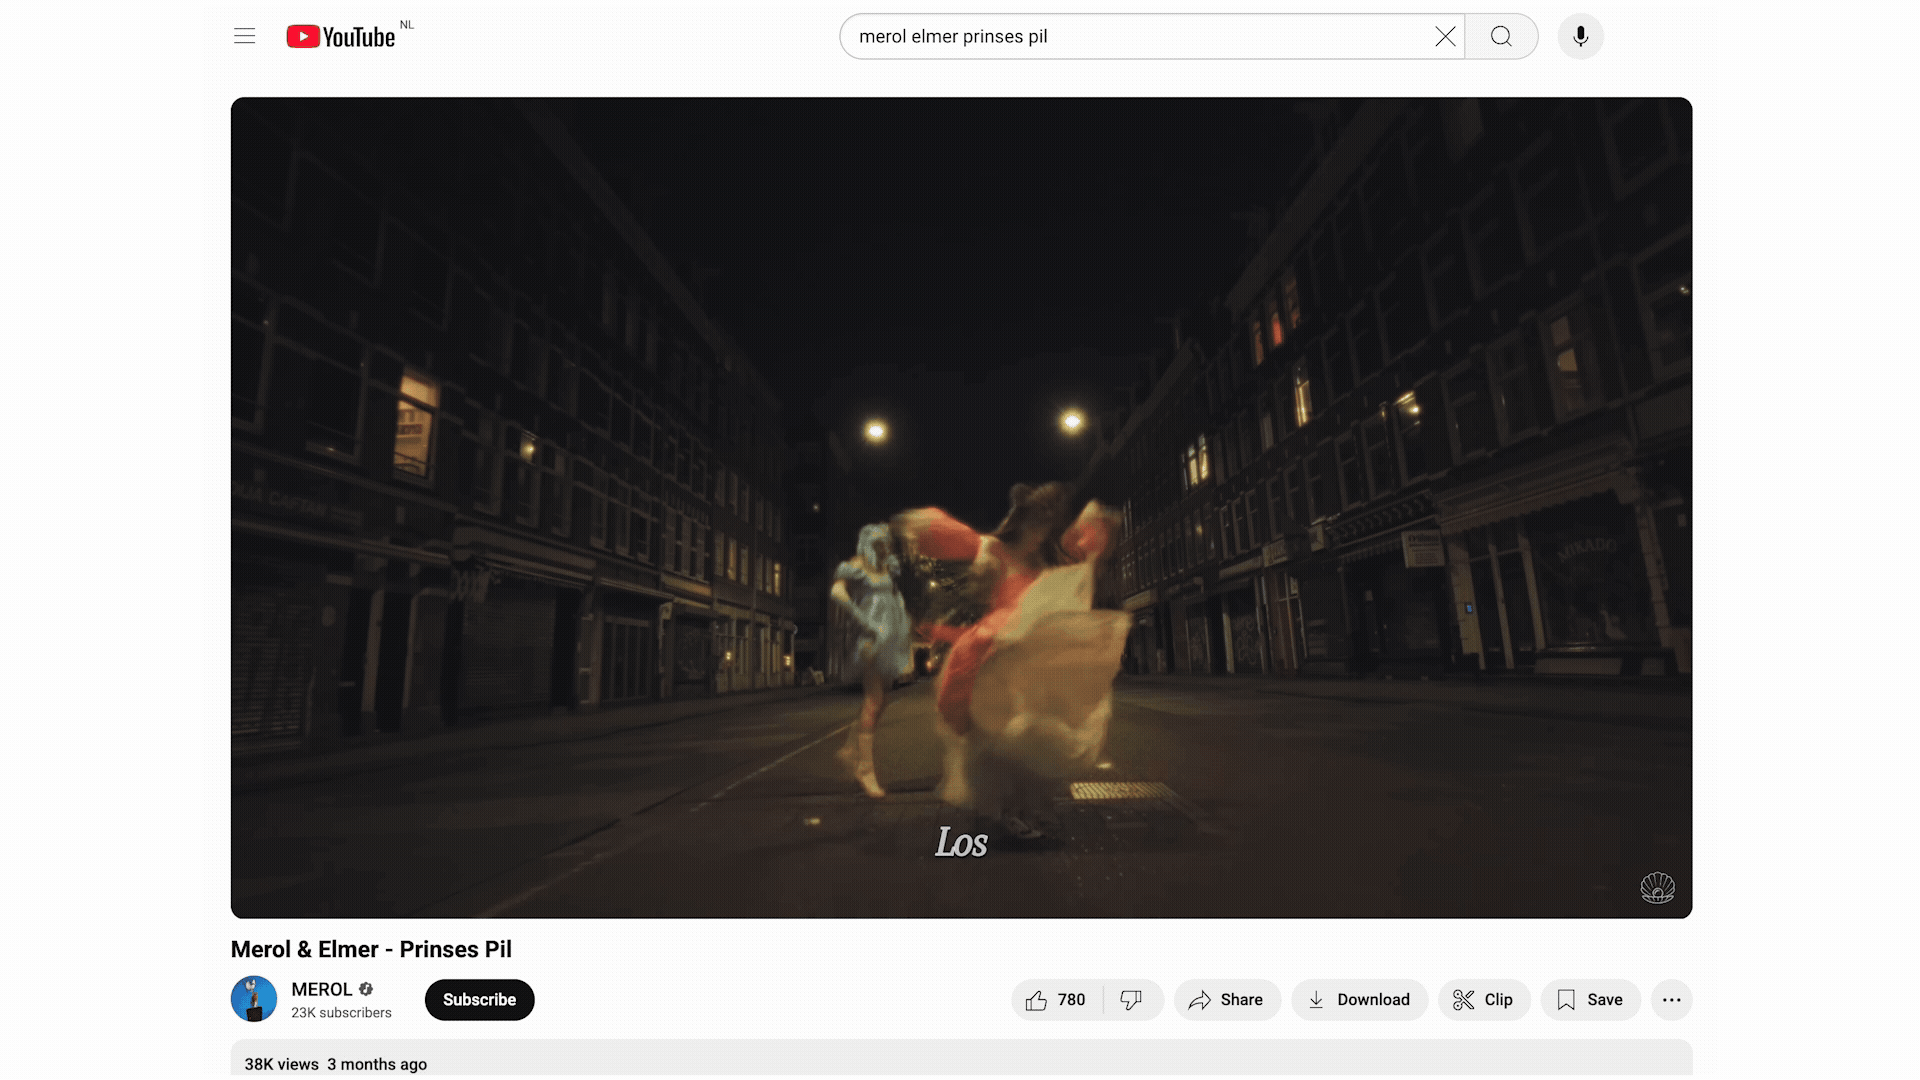The image size is (1920, 1080).
Task: Create a Clip of the video
Action: pyautogui.click(x=1484, y=1000)
